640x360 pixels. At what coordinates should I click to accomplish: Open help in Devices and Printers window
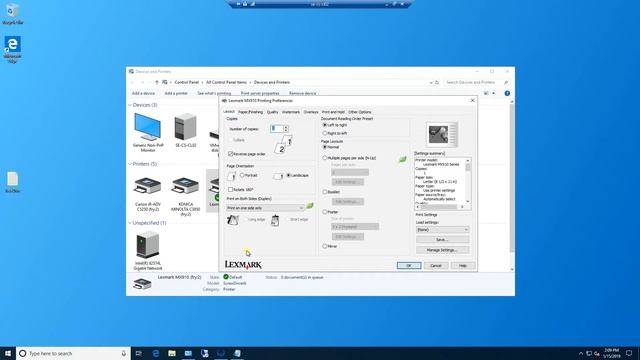[507, 93]
